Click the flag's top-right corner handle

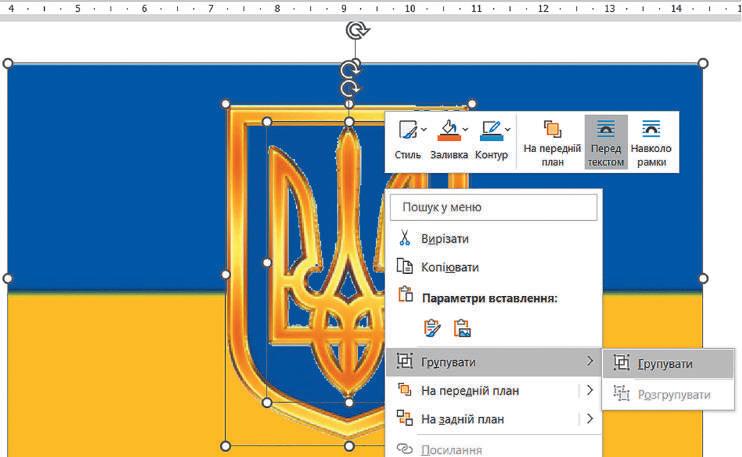click(703, 63)
